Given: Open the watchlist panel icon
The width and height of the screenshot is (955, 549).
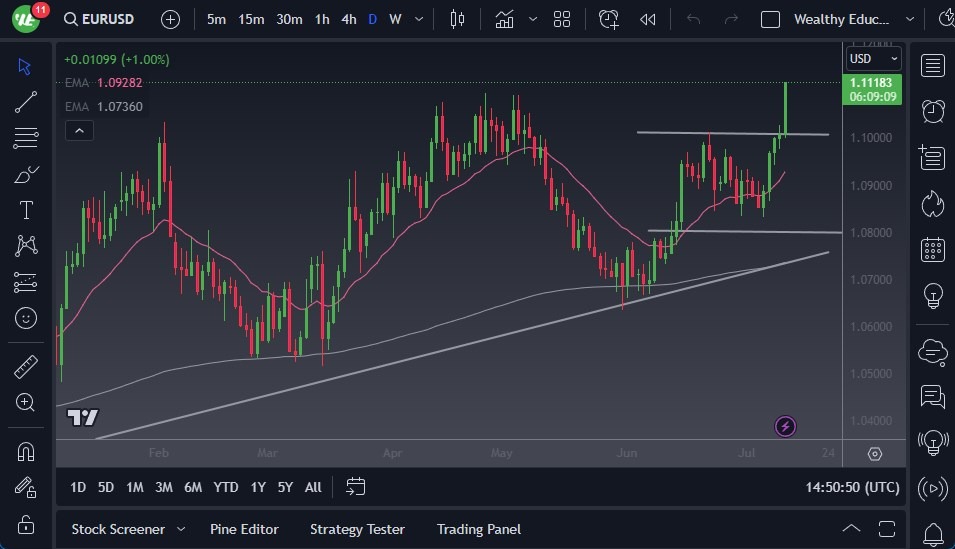Looking at the screenshot, I should (932, 66).
